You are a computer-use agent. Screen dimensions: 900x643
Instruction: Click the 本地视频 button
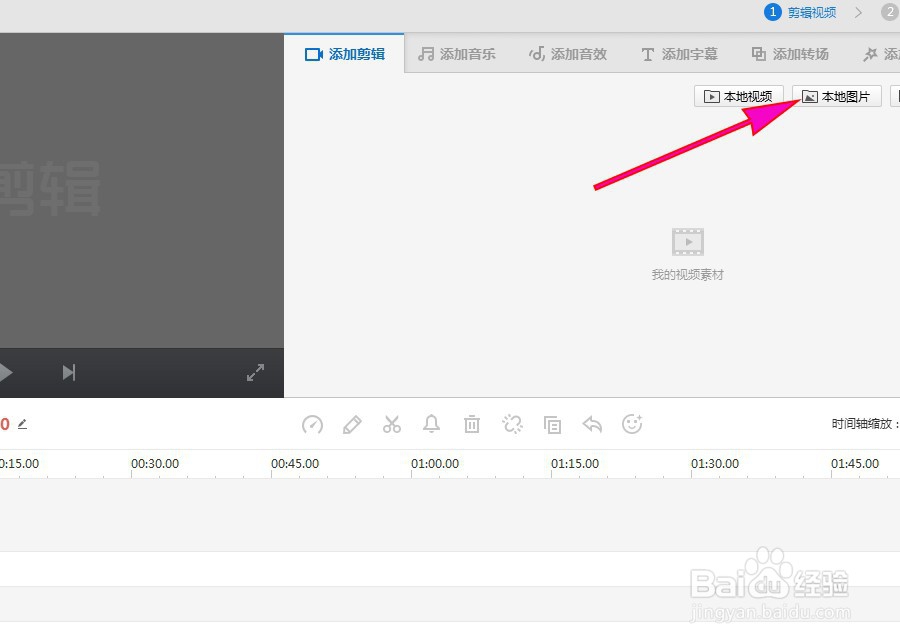(739, 96)
